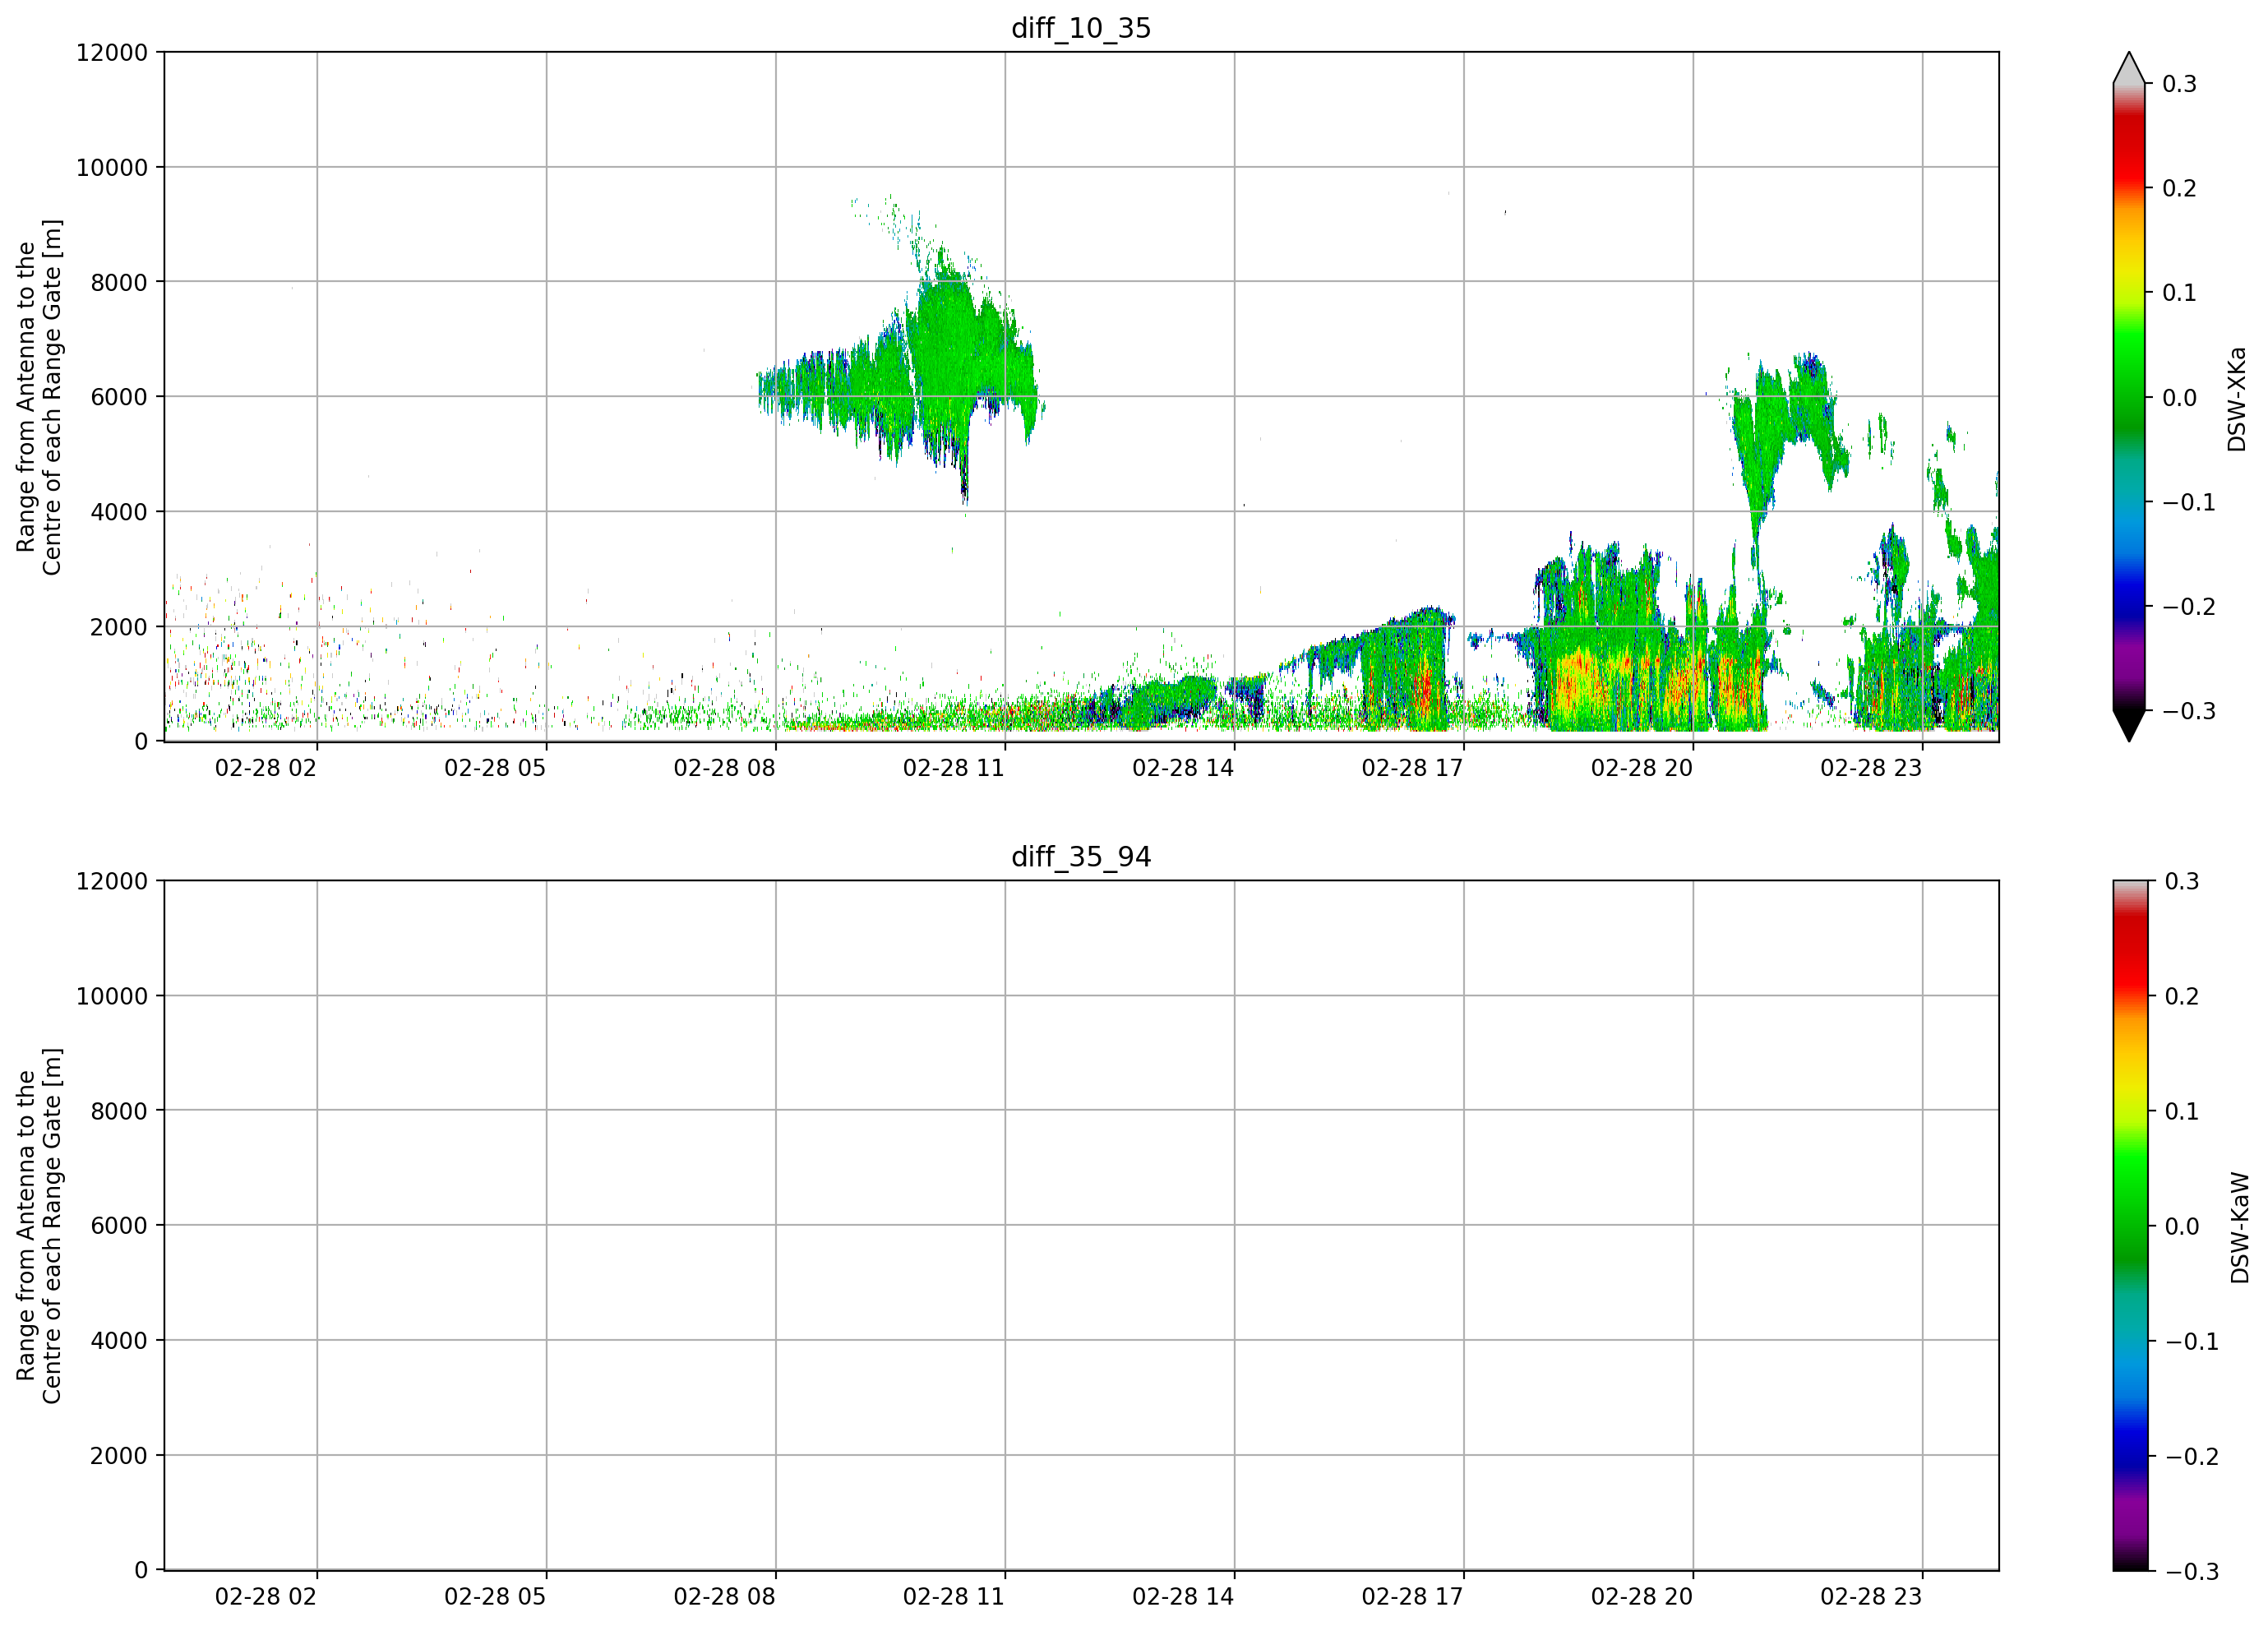2268x1626 pixels.
Task: Click the diff_35_94 plot title
Action: (x=1081, y=857)
